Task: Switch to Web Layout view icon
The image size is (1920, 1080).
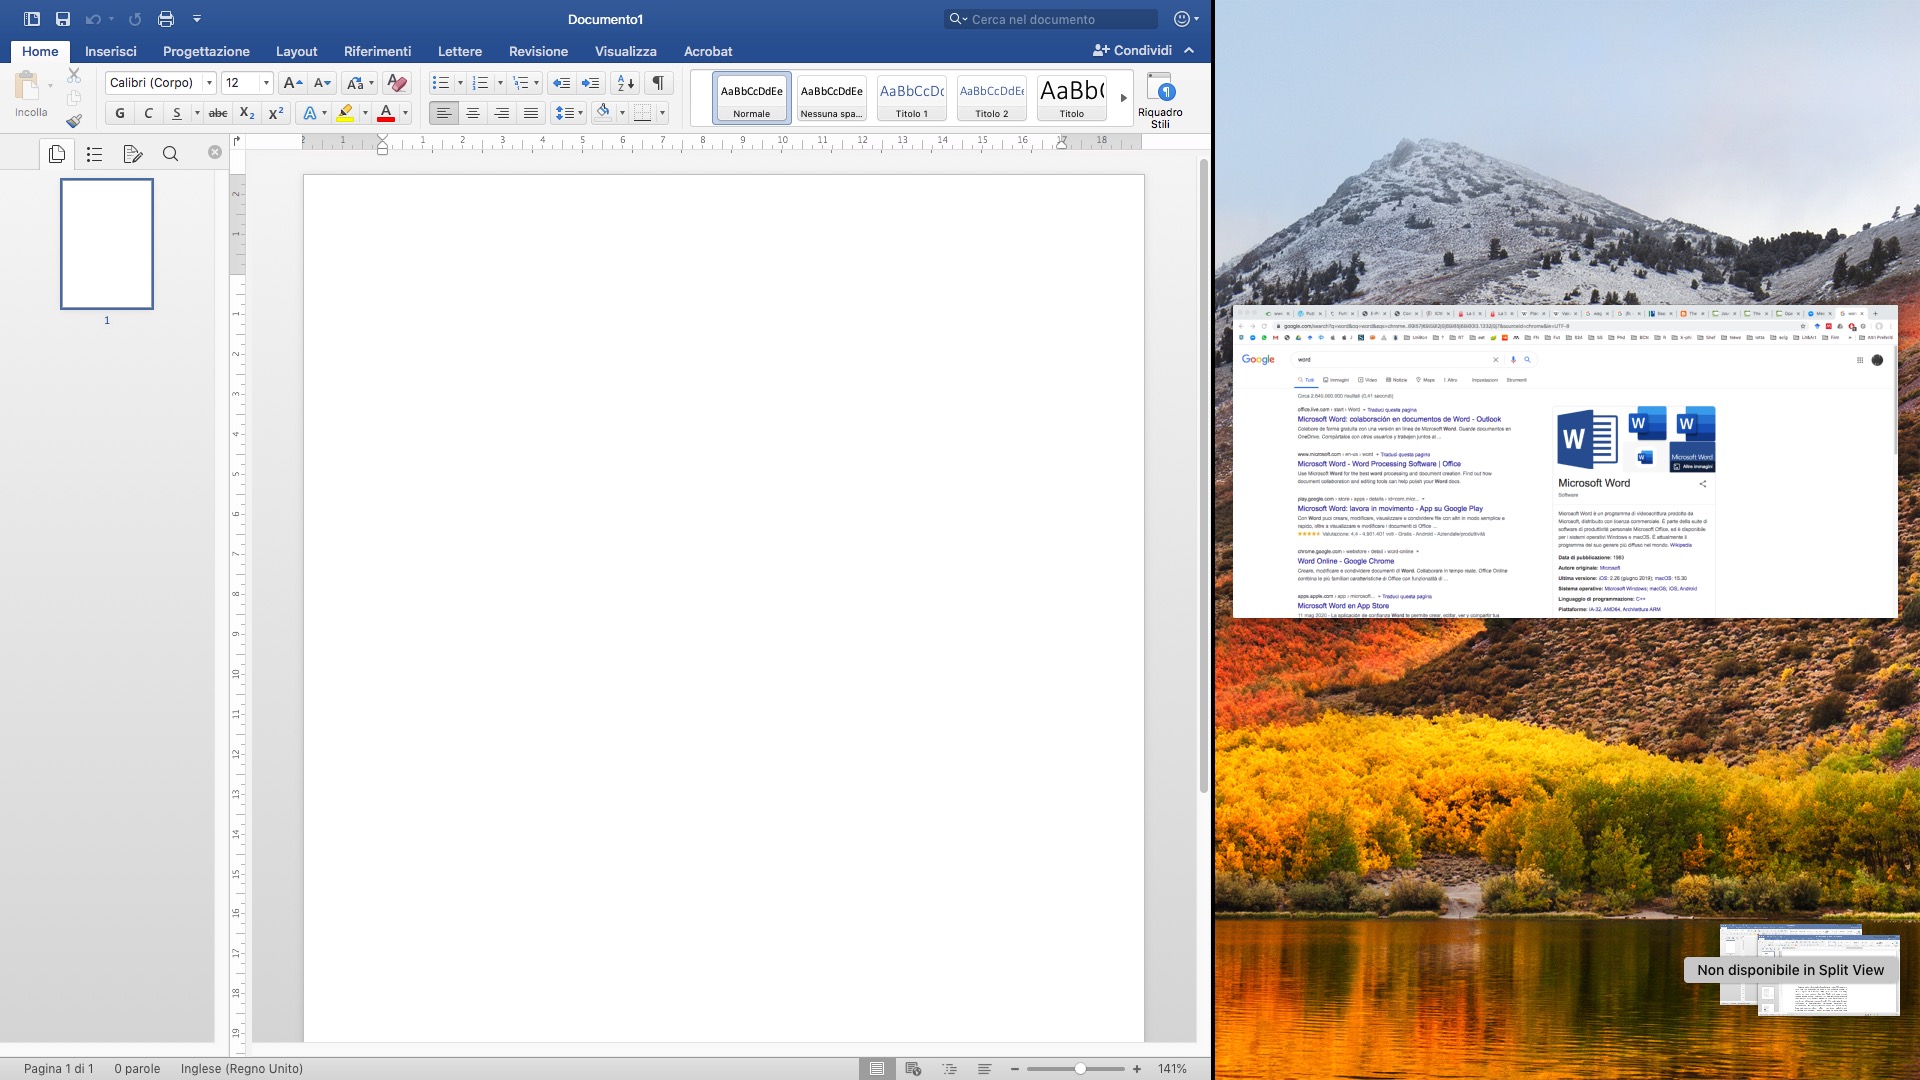Action: click(x=913, y=1069)
